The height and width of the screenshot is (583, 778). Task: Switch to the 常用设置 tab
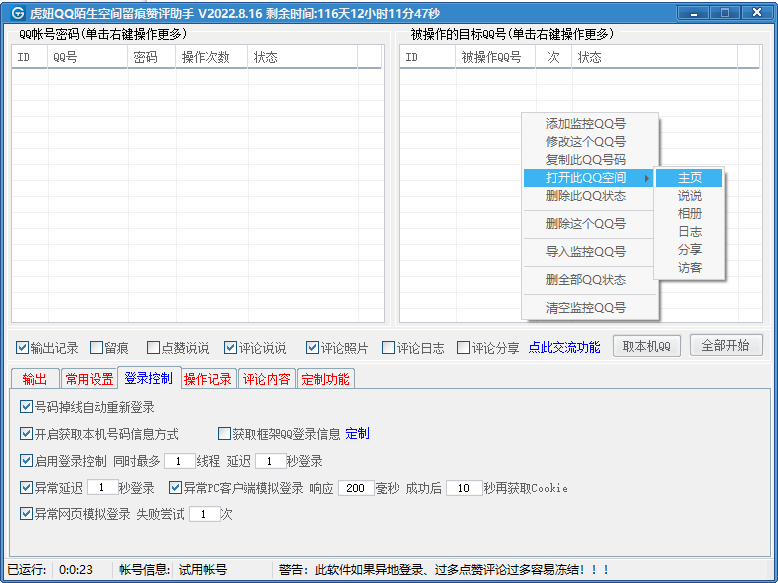89,379
